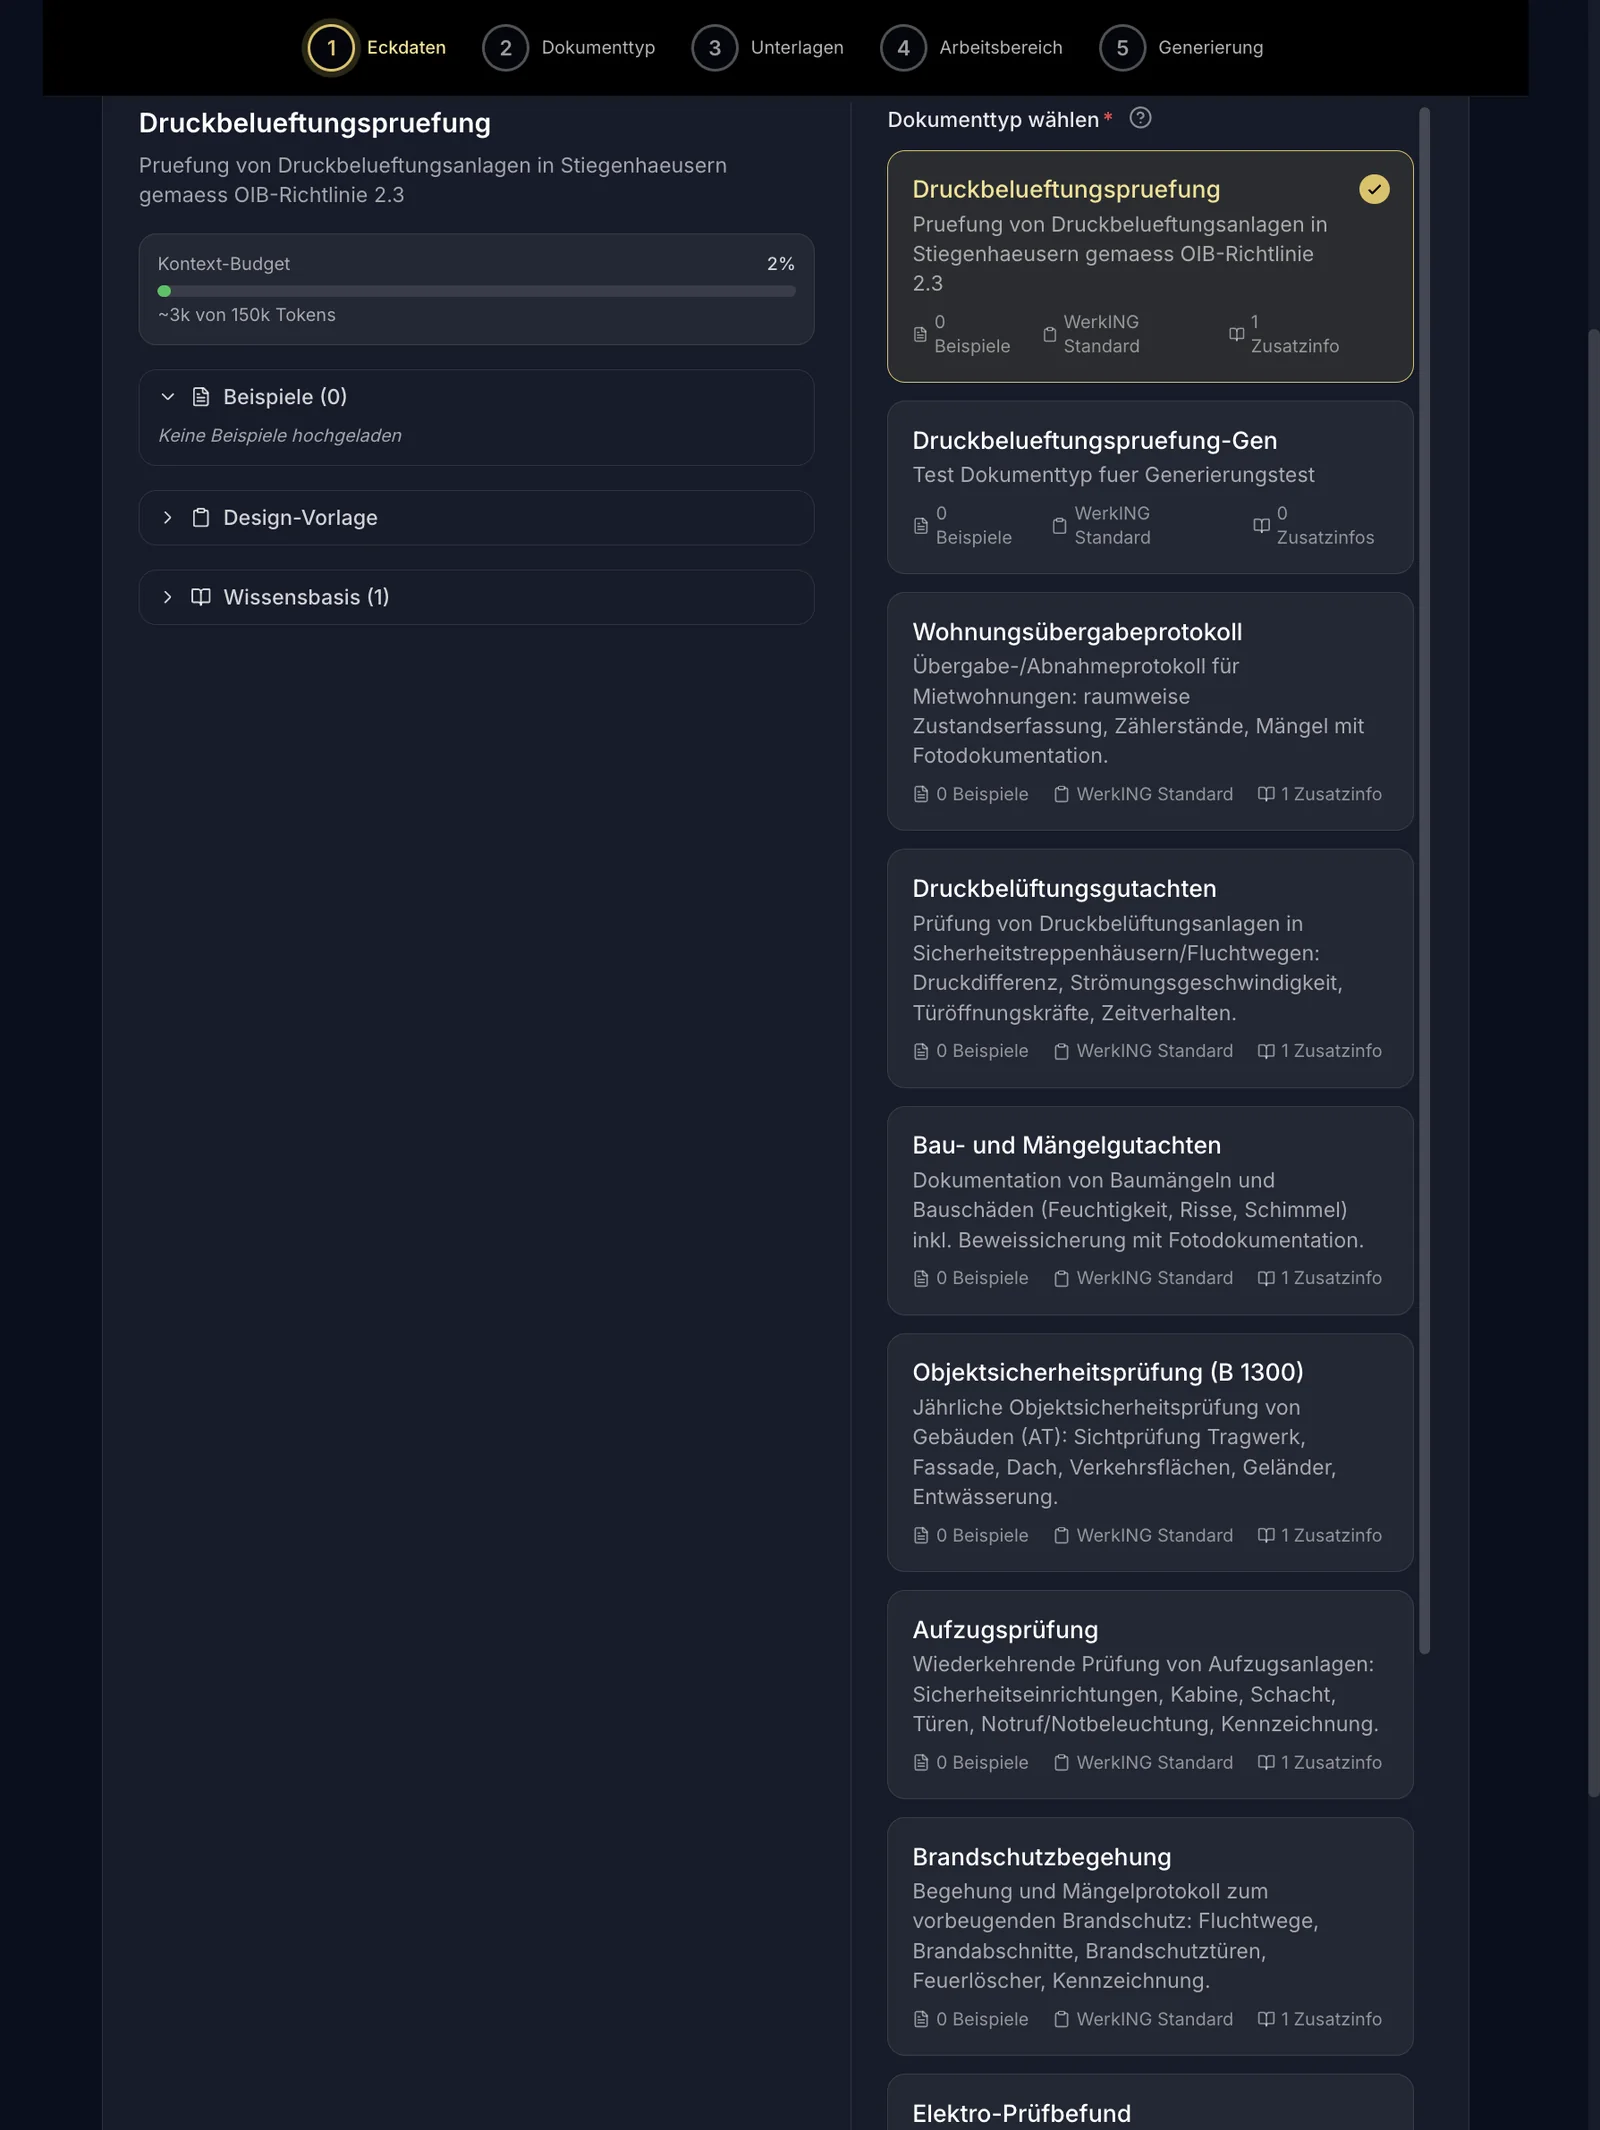
Task: Click Zusatzinfo book icon in Aufzugsprüfung card
Action: coord(1266,1762)
